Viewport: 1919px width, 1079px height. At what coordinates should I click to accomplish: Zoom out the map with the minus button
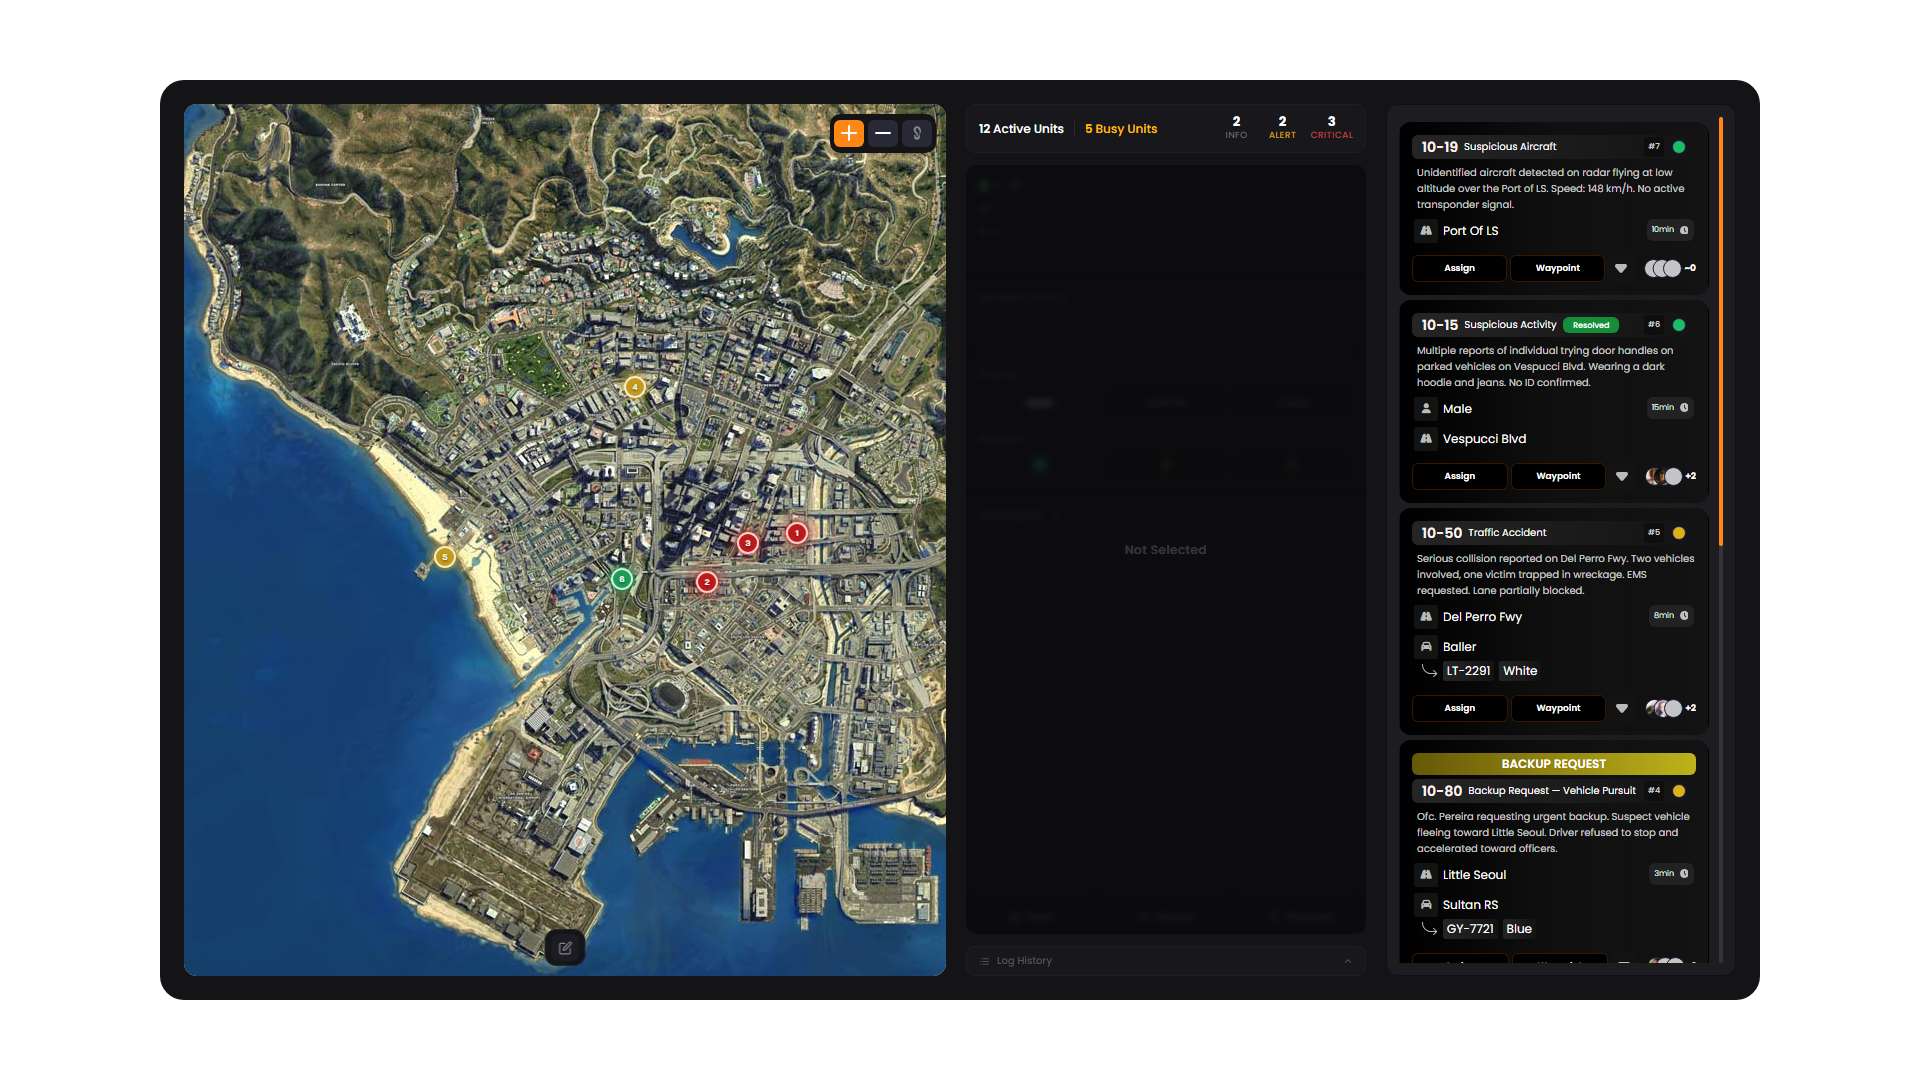click(883, 133)
